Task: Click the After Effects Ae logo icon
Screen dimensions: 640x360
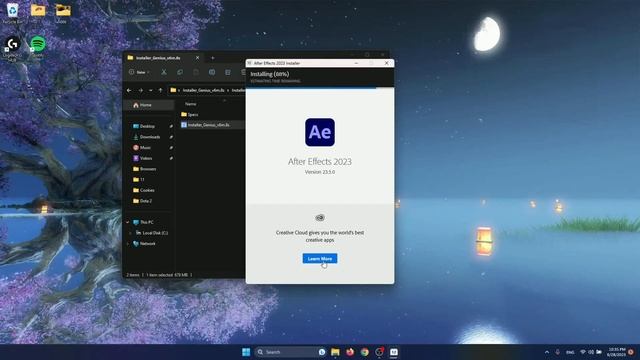Action: 320,132
